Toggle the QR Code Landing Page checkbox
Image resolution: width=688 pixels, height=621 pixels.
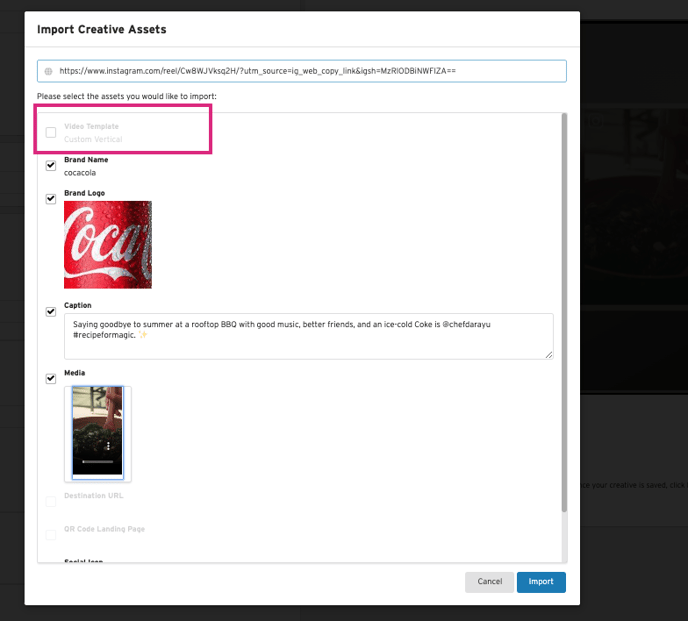[x=51, y=534]
